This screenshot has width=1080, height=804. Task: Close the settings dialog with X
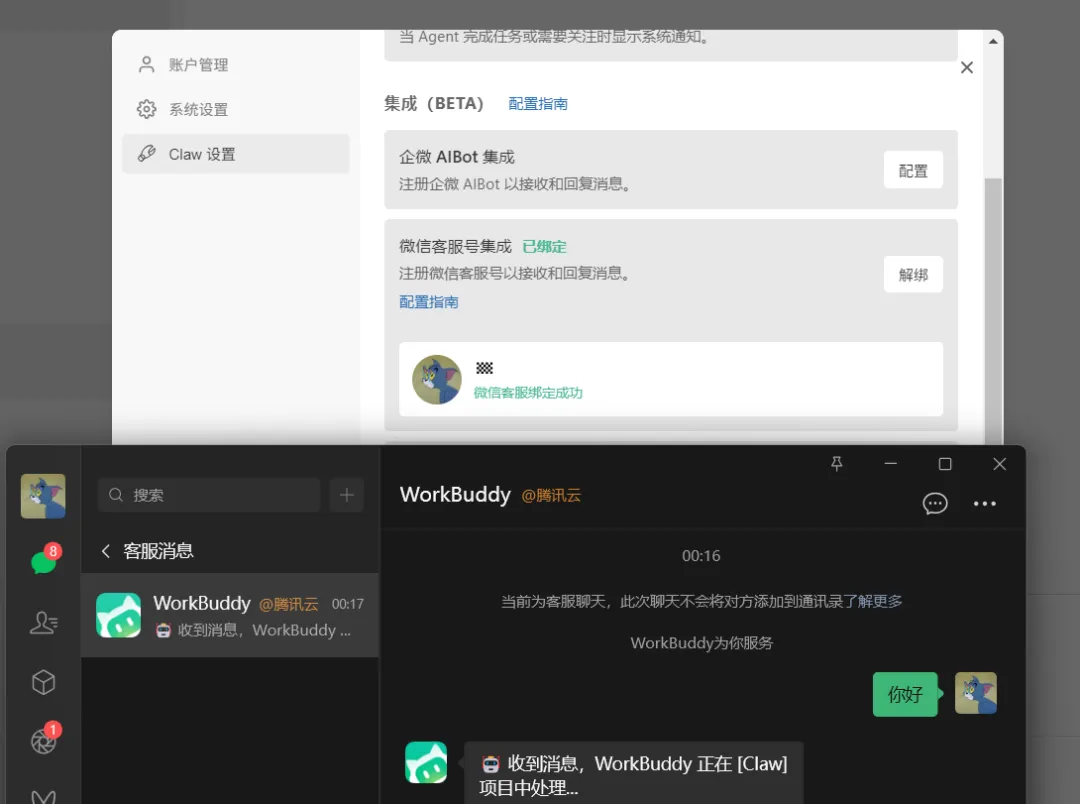966,68
